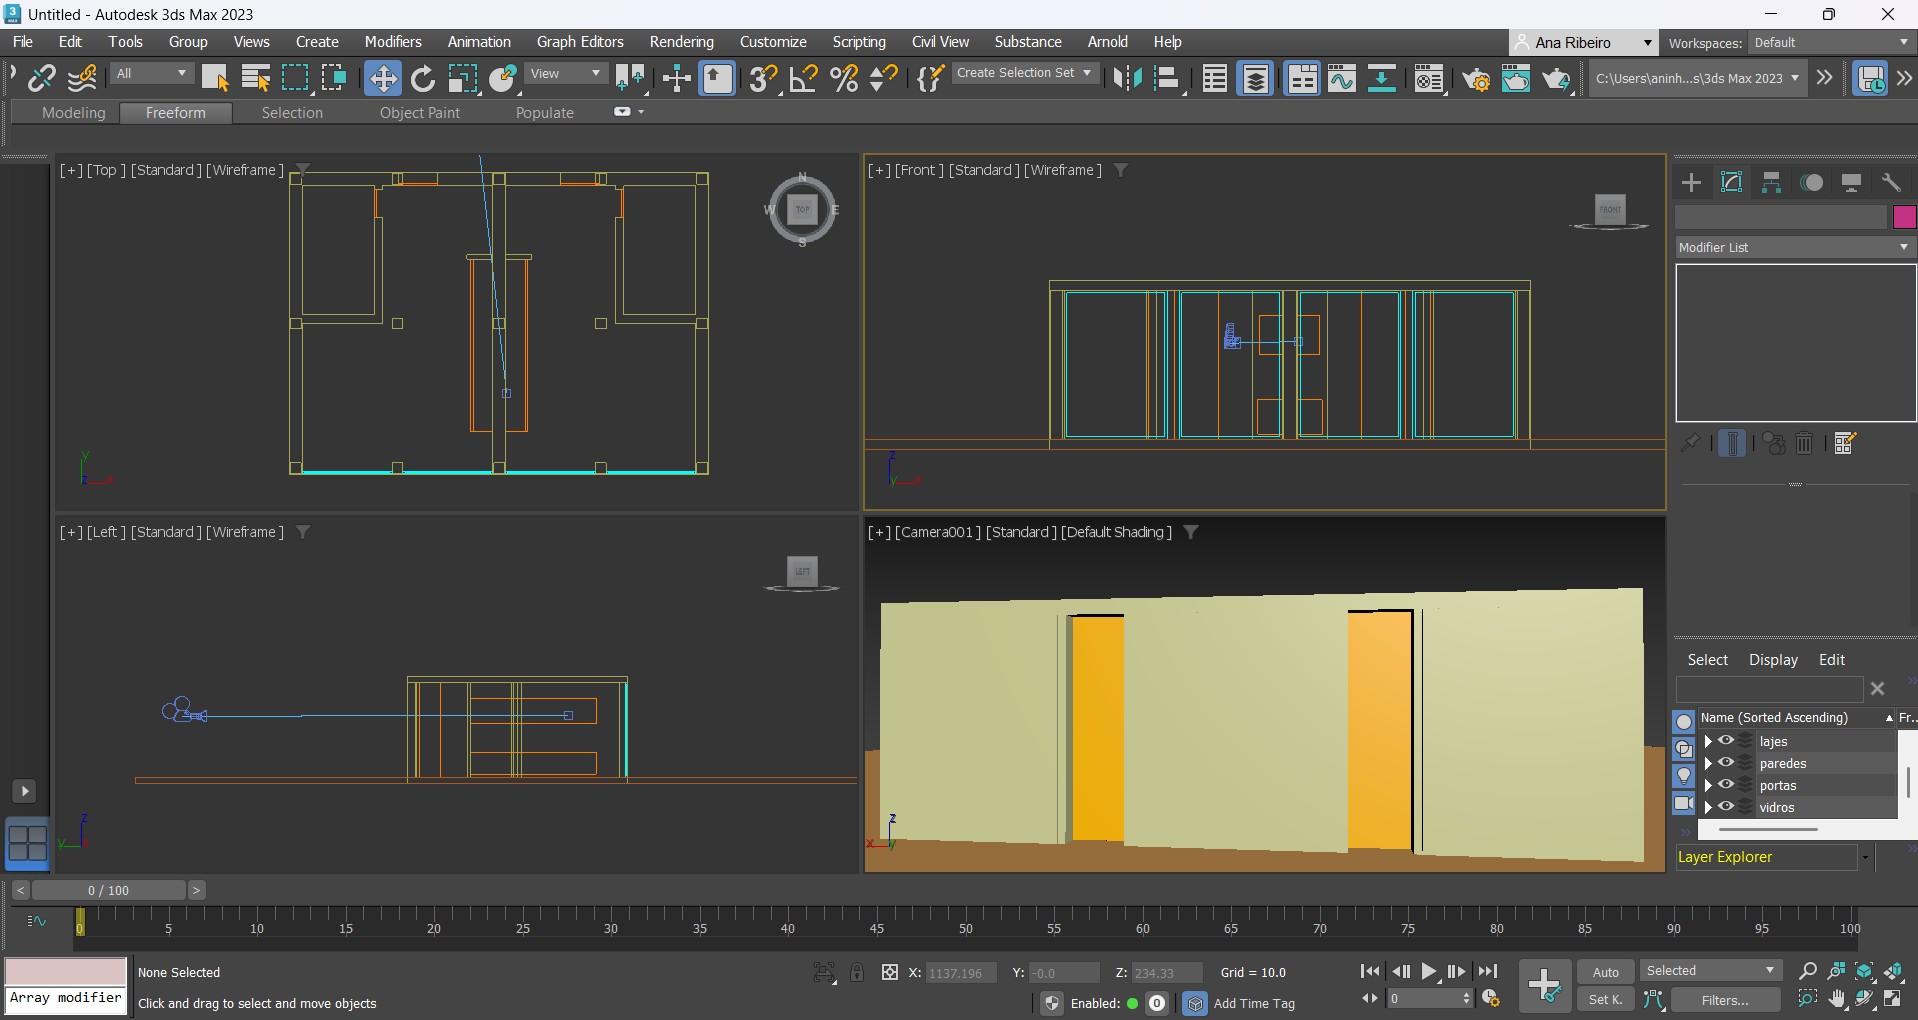The width and height of the screenshot is (1918, 1020).
Task: Activate the Select and Rotate tool
Action: (423, 78)
